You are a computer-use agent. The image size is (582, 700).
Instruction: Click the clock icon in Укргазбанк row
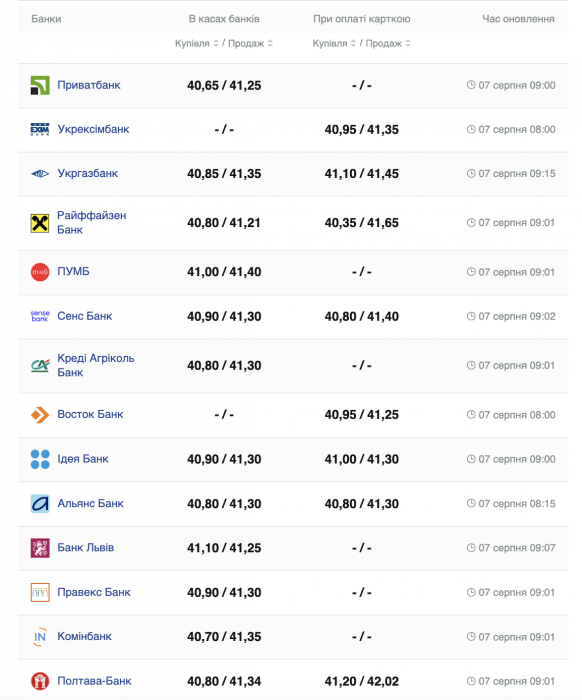(471, 174)
